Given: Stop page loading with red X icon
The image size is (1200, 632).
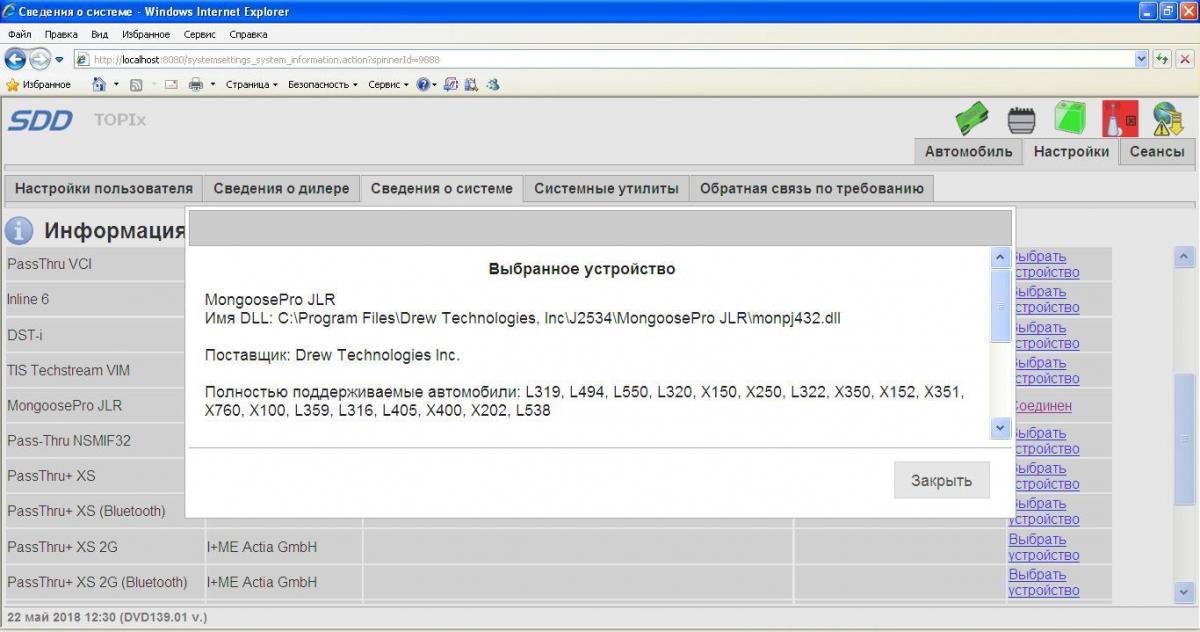Looking at the screenshot, I should point(1186,59).
